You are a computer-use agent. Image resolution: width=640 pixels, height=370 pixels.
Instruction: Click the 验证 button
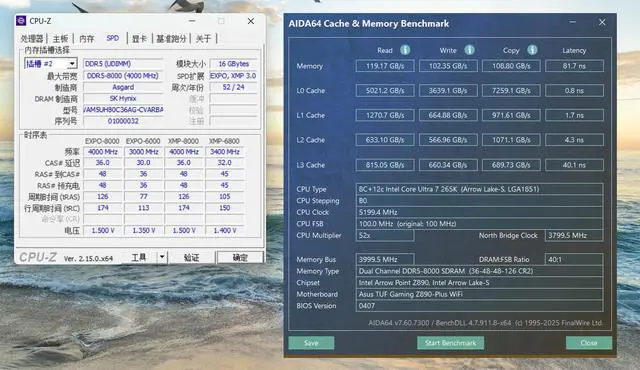191,257
